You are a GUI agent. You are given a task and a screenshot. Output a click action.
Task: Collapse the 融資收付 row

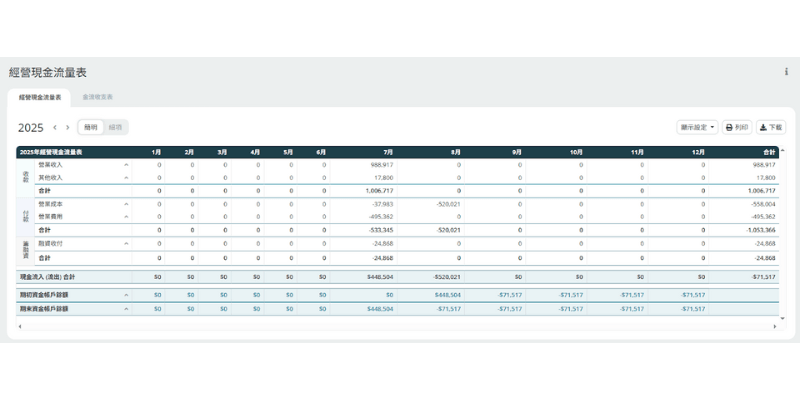tap(126, 243)
